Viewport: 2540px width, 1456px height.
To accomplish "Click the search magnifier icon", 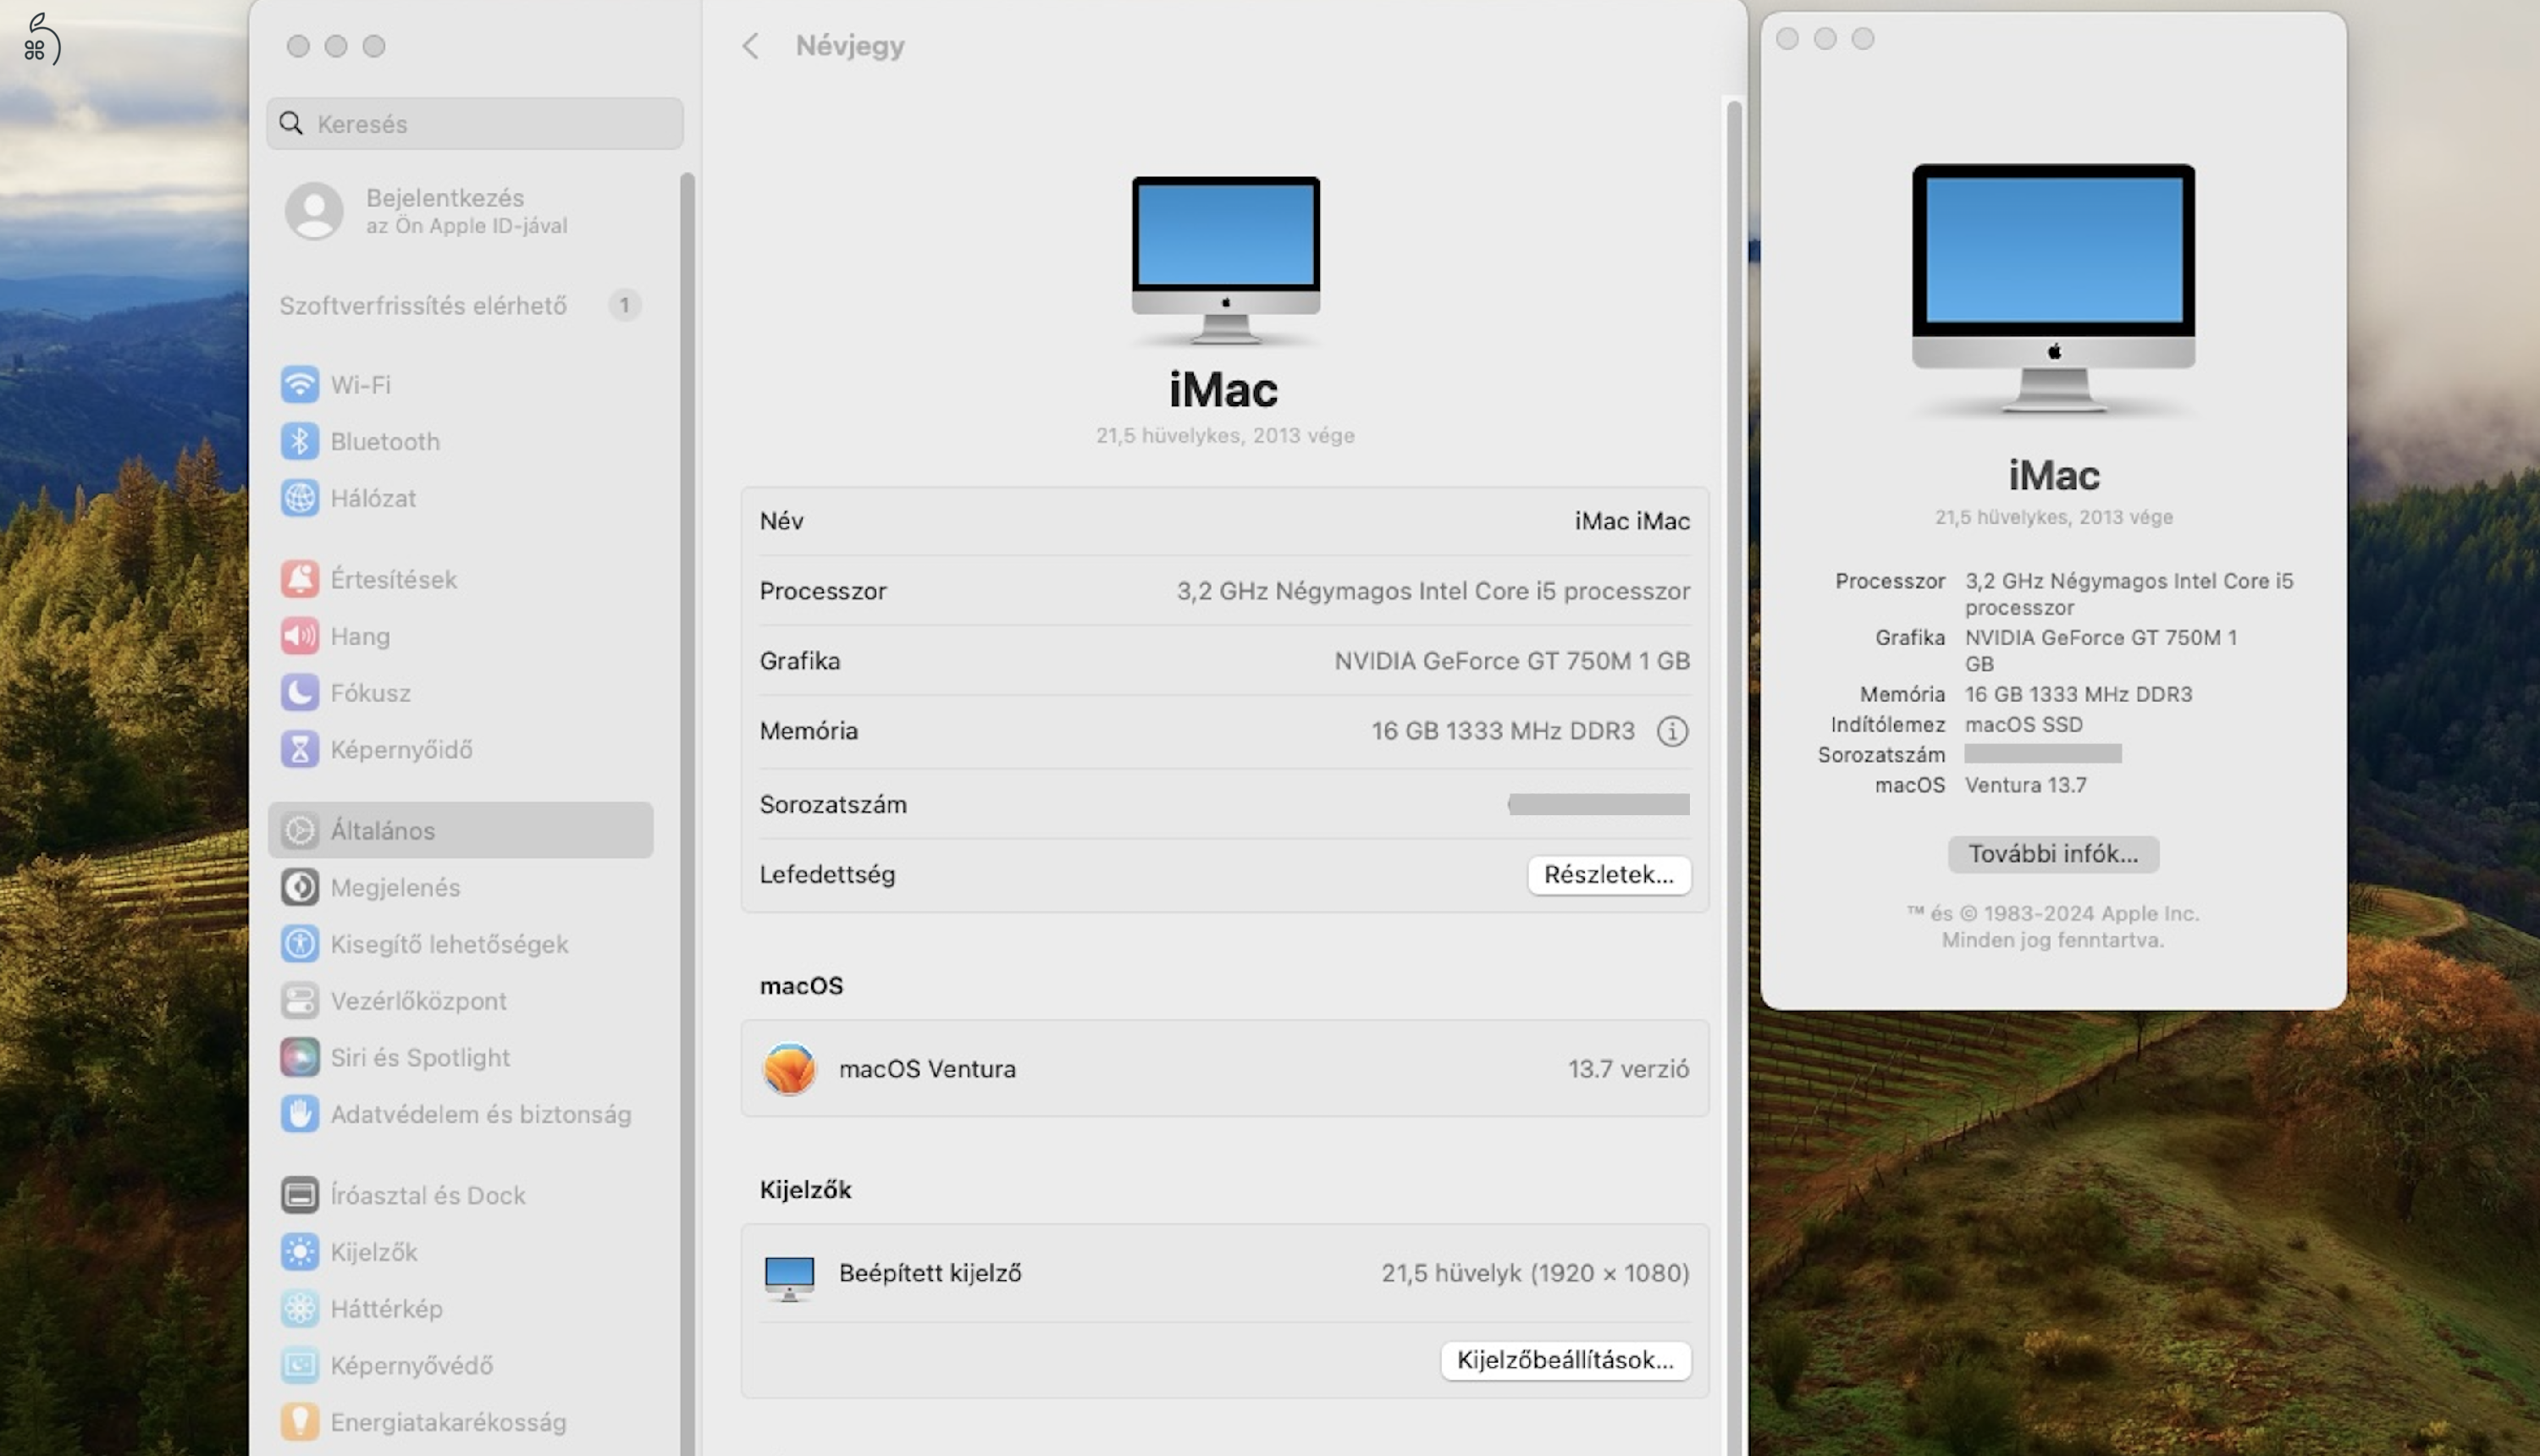I will tap(291, 123).
